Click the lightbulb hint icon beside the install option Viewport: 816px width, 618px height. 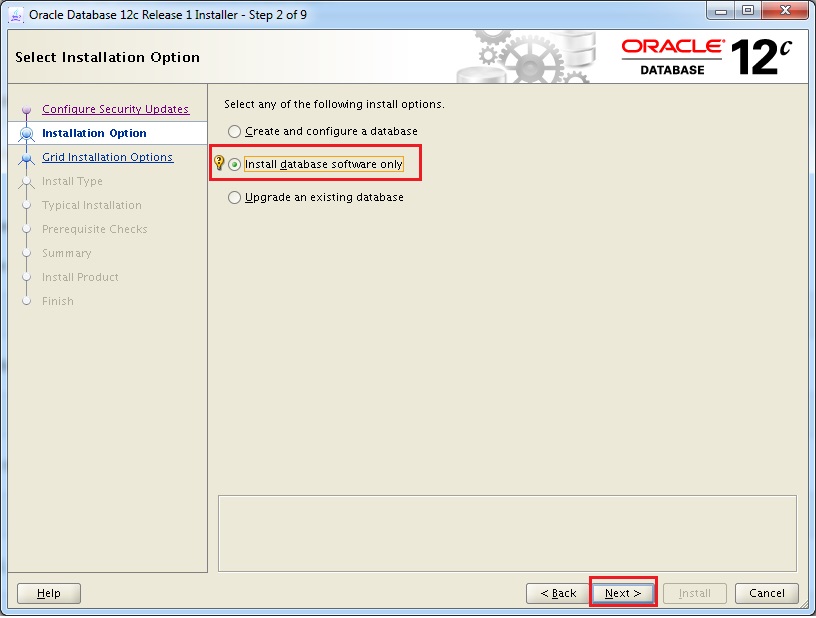tap(220, 164)
